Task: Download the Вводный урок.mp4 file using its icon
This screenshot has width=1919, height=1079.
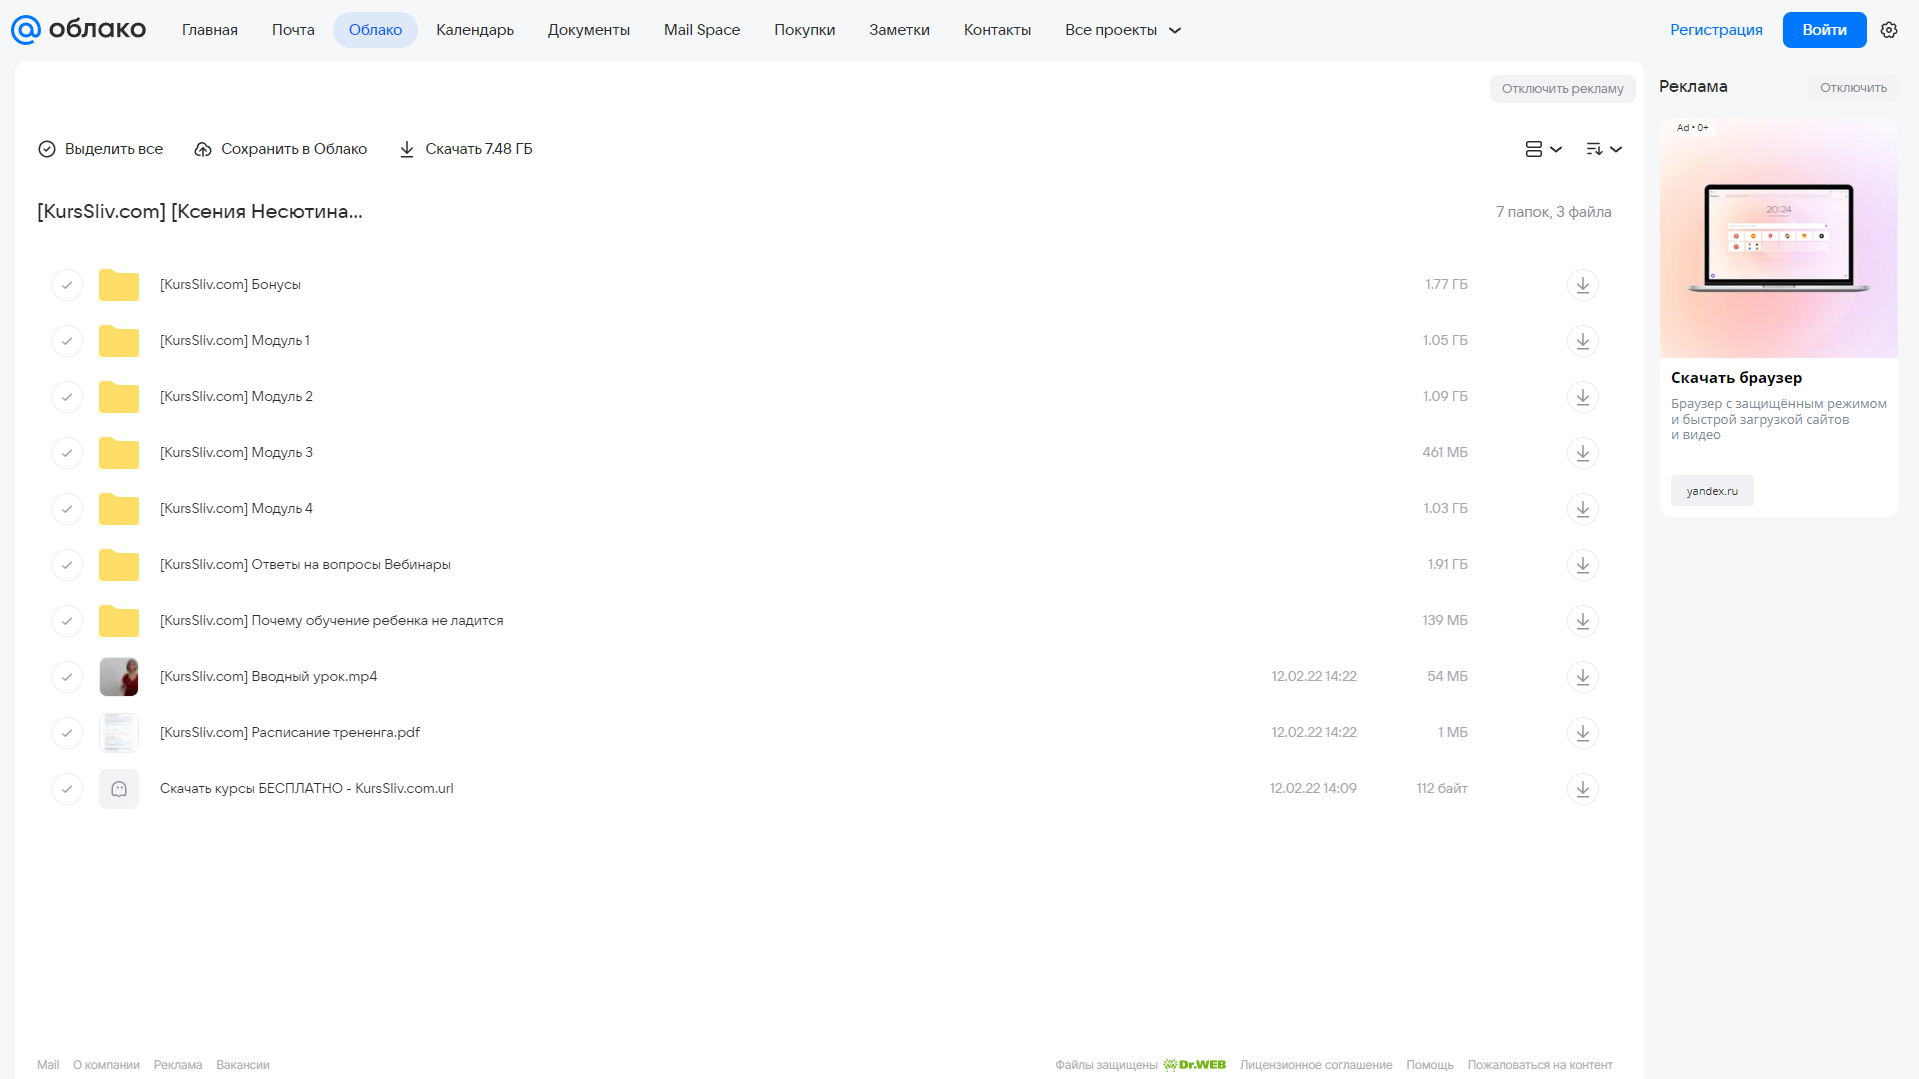Action: pos(1582,677)
